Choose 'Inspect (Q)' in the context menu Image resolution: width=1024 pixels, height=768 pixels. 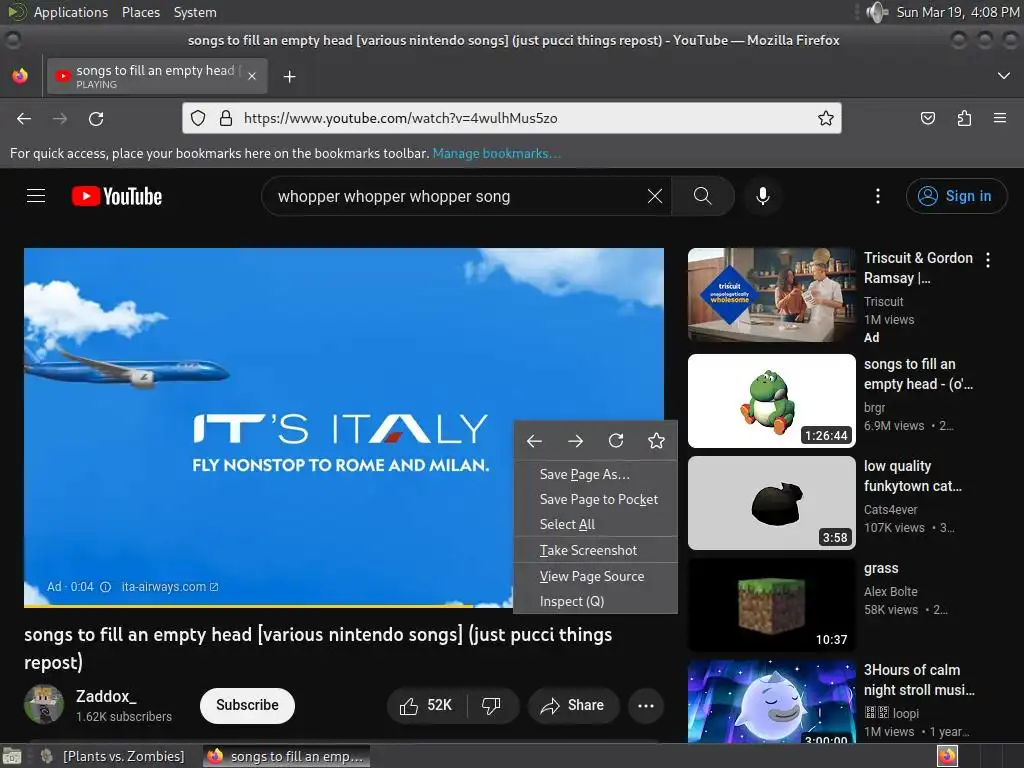(596, 601)
